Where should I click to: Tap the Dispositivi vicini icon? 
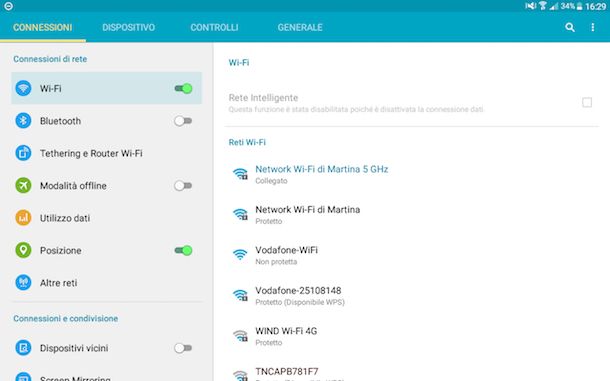tap(23, 348)
